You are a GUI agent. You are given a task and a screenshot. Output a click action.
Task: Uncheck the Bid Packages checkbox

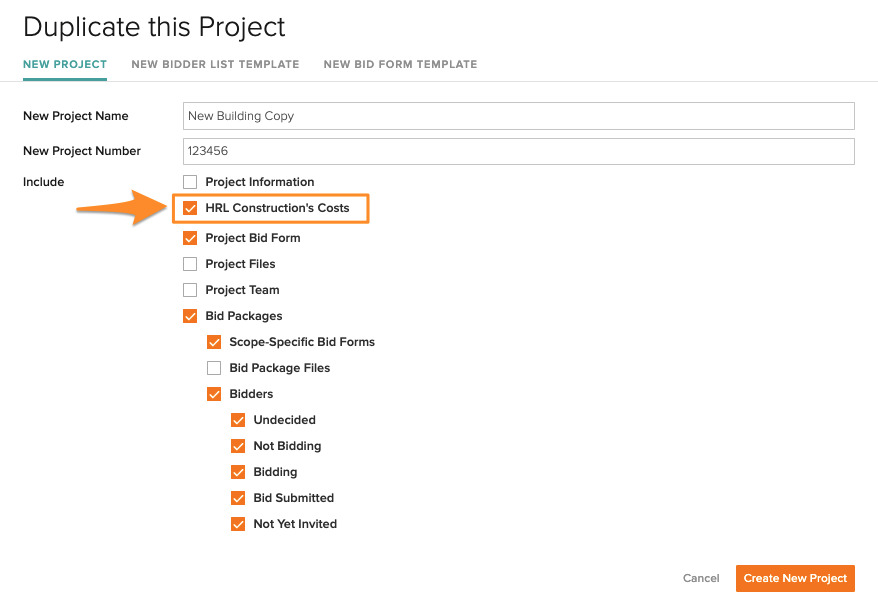pos(190,316)
